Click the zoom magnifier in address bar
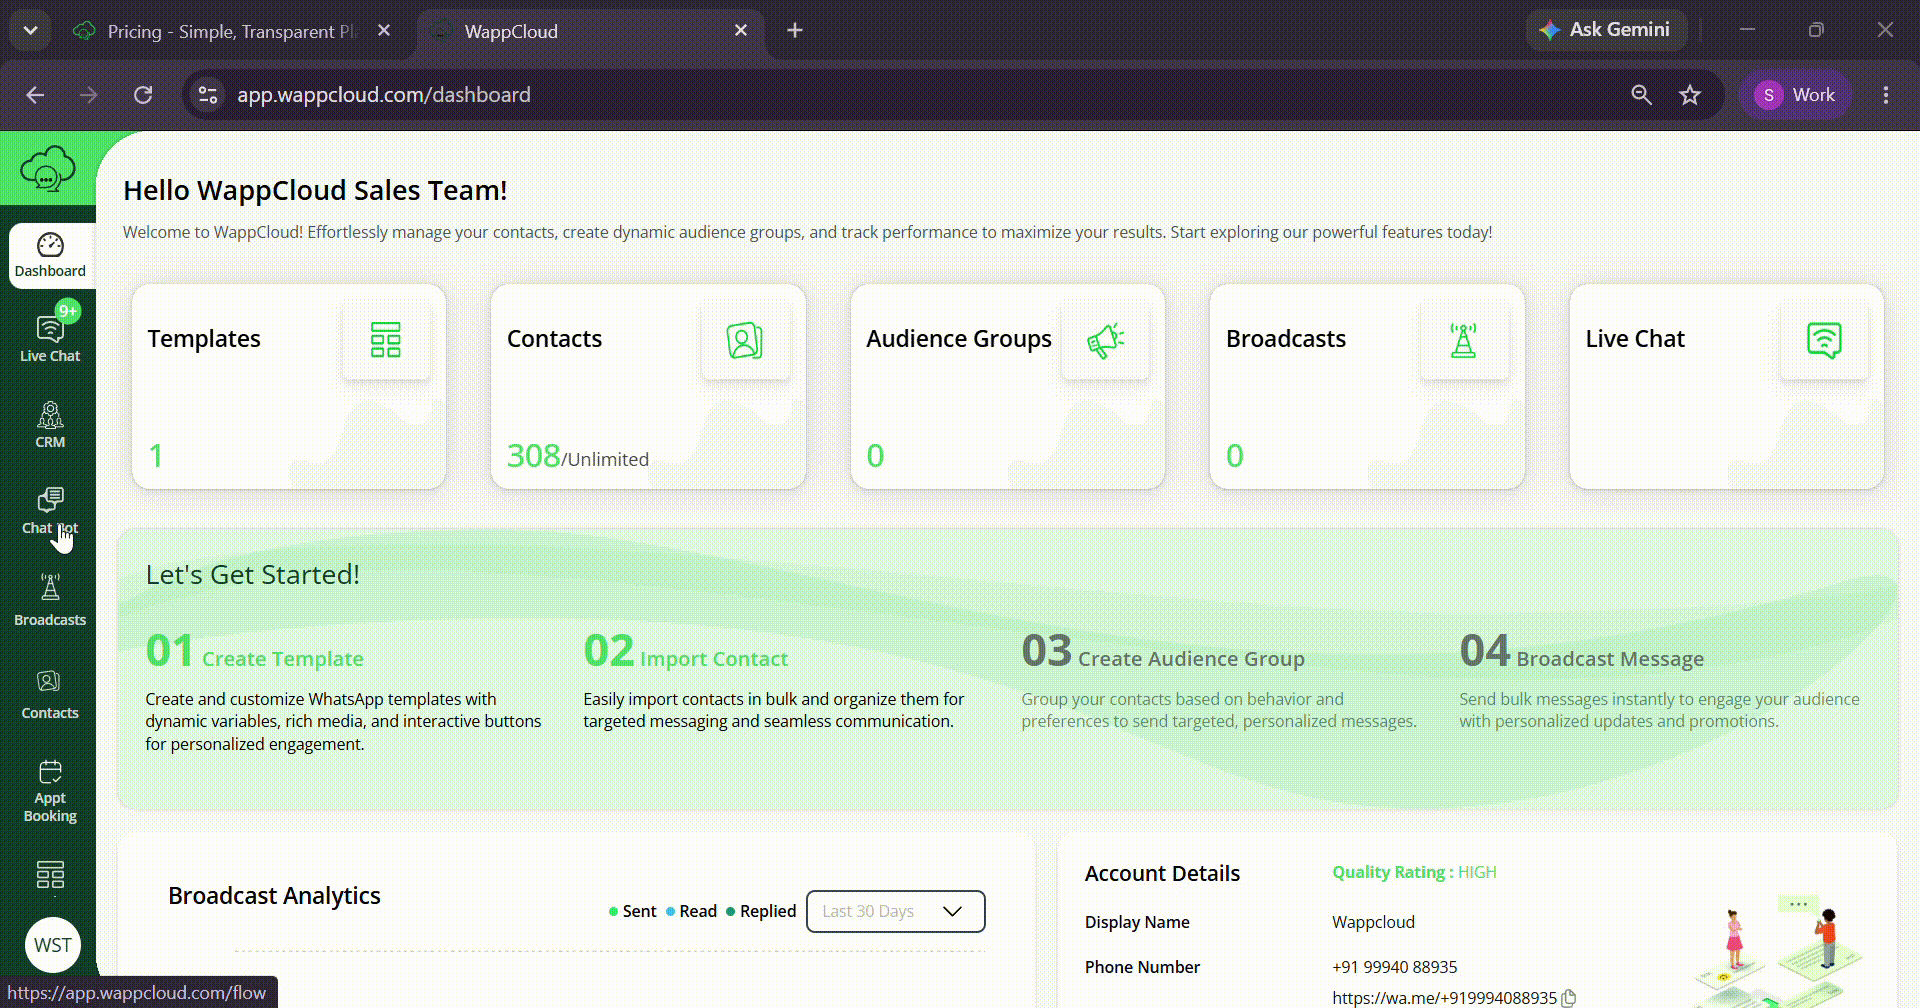Viewport: 1920px width, 1008px height. 1641,95
